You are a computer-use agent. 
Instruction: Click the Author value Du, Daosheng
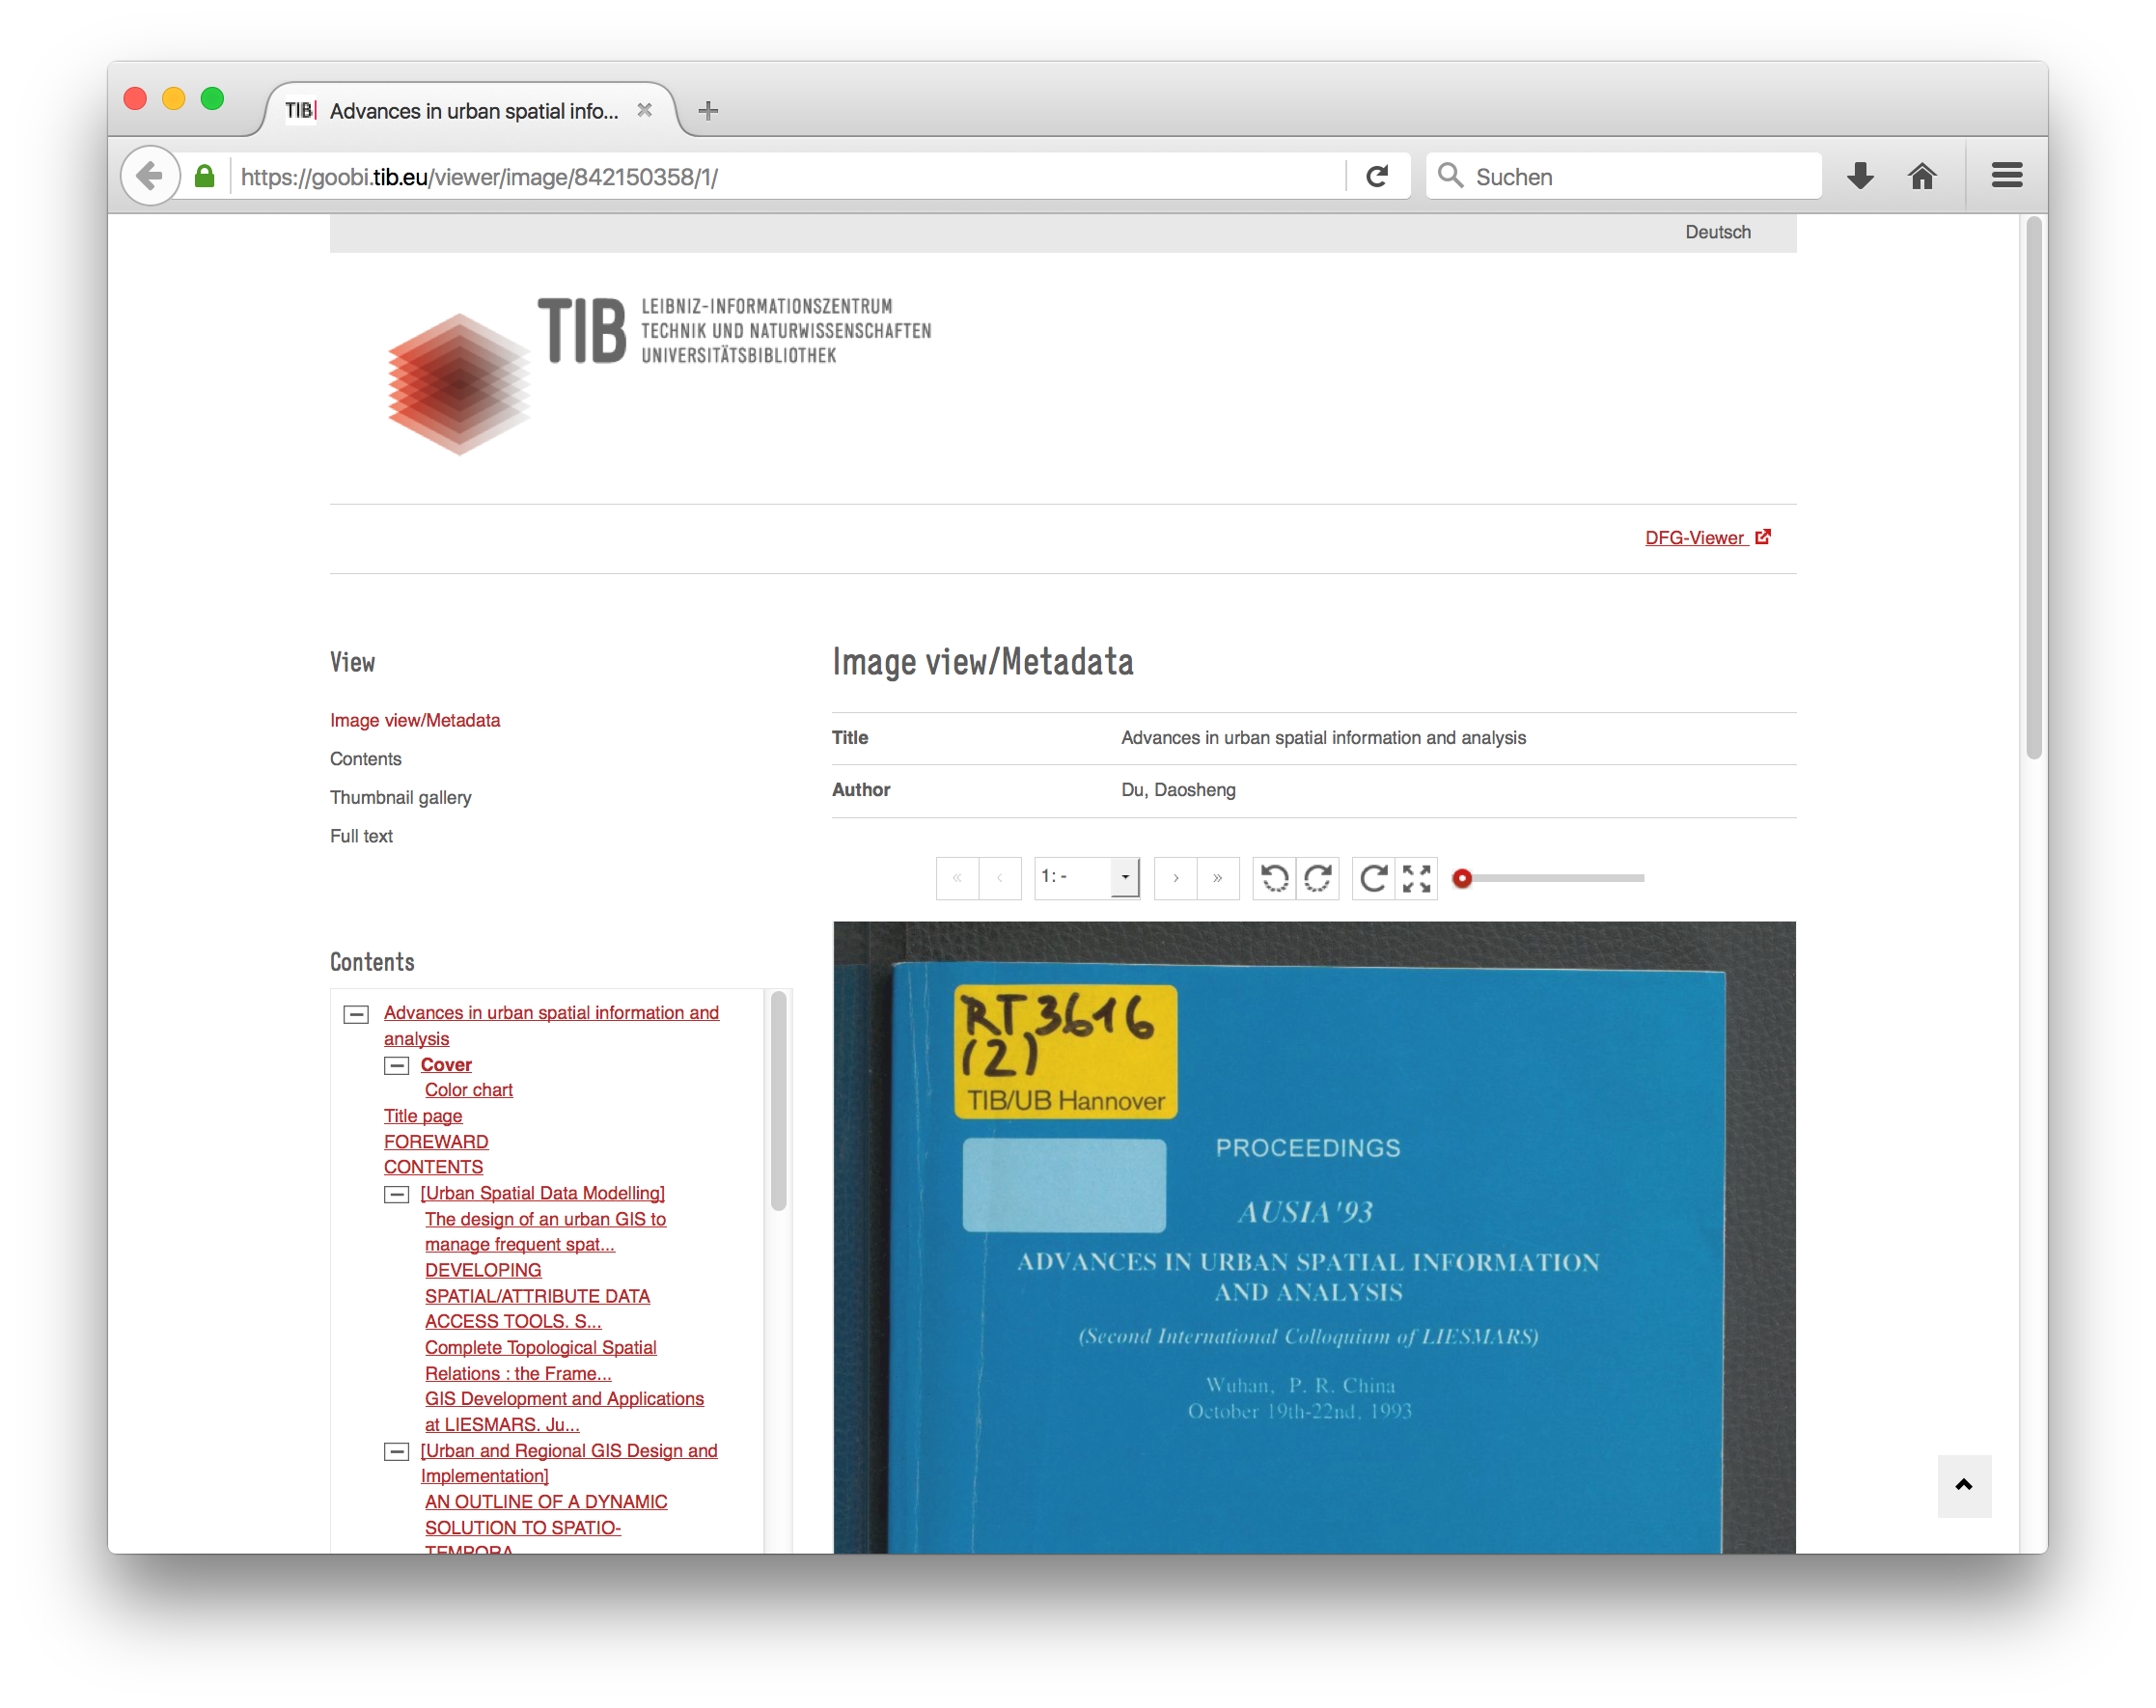pos(1178,790)
